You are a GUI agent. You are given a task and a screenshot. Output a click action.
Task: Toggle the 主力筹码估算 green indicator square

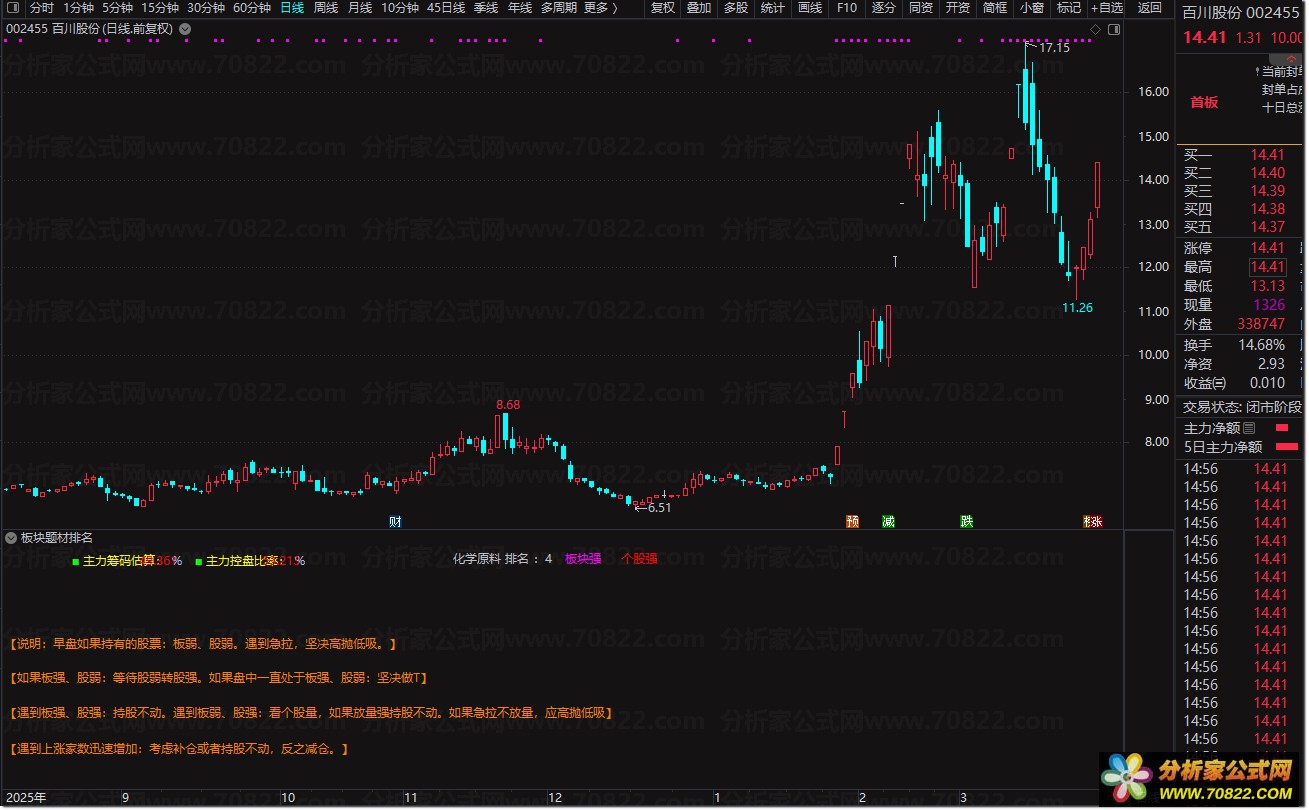coord(76,562)
